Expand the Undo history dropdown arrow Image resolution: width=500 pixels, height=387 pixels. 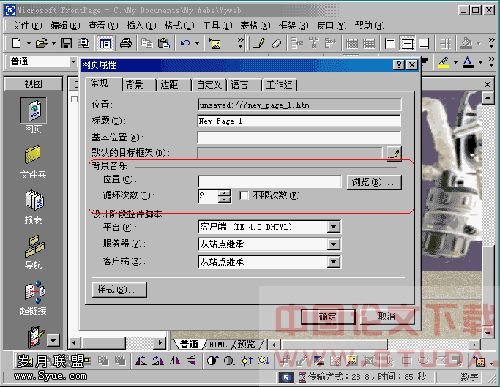coord(197,43)
